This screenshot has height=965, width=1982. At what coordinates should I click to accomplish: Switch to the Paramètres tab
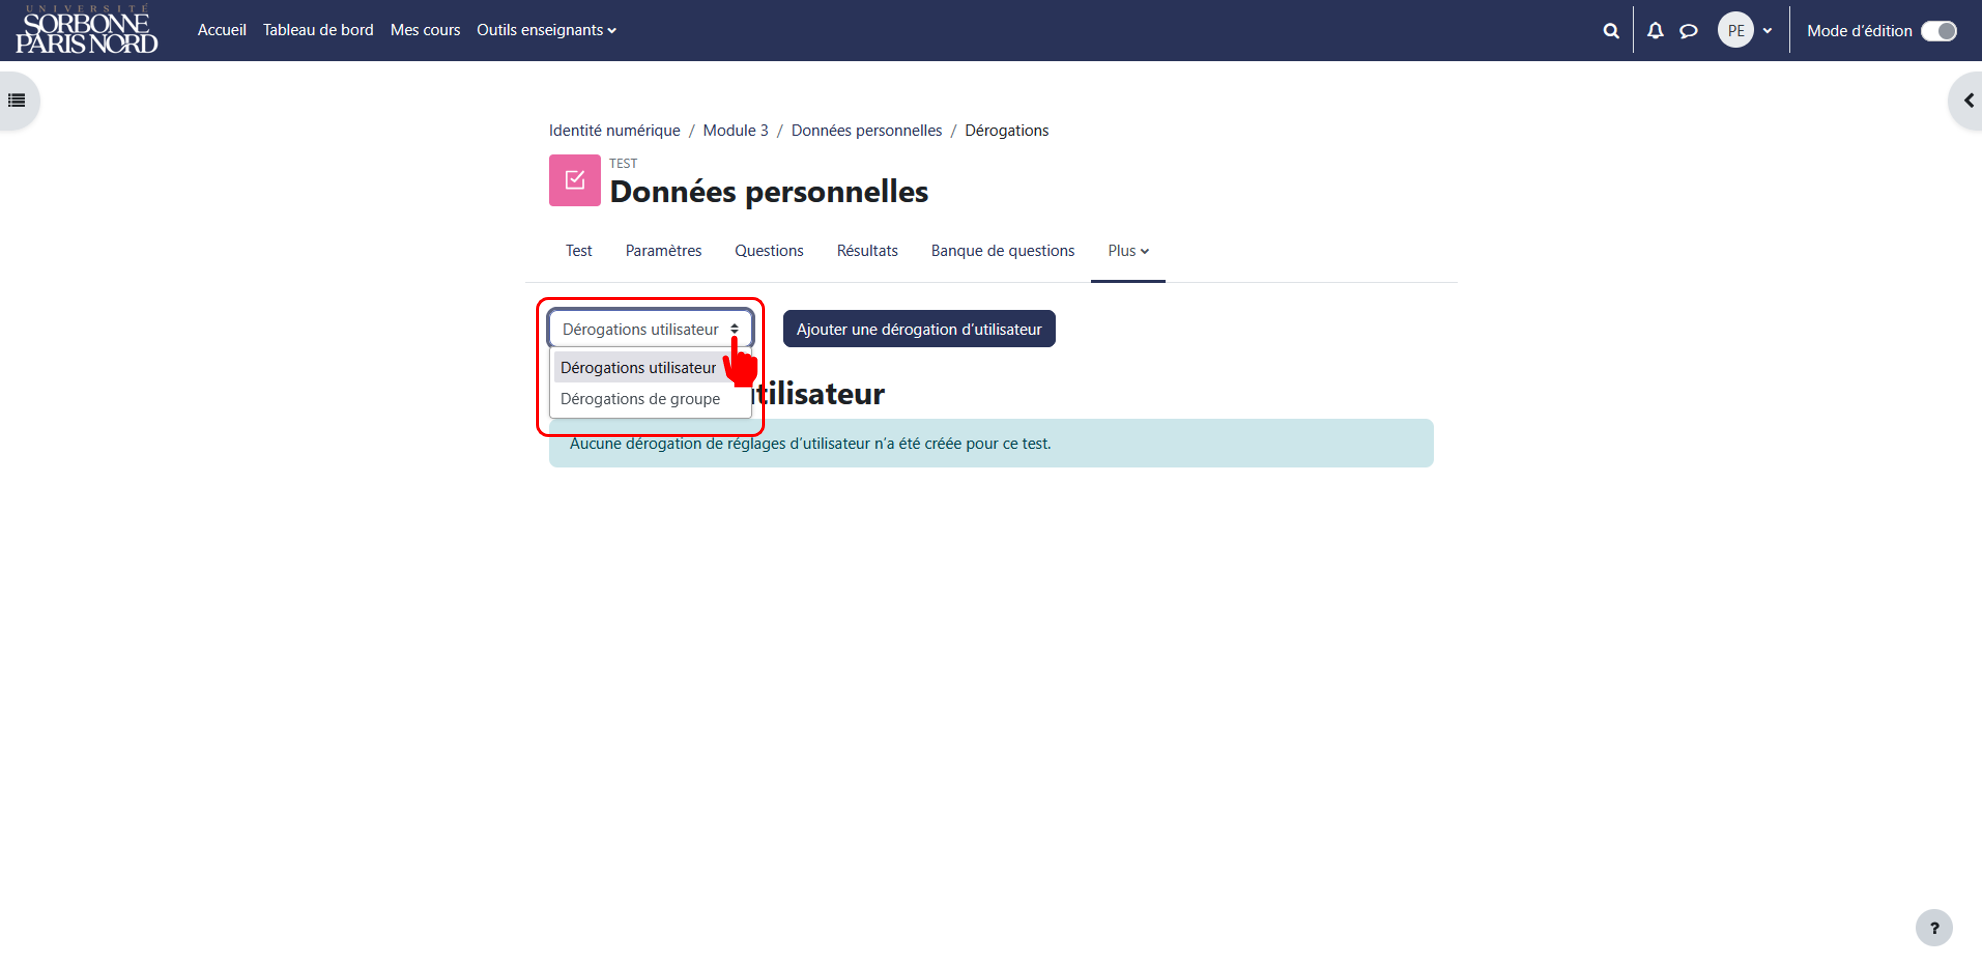coord(663,250)
